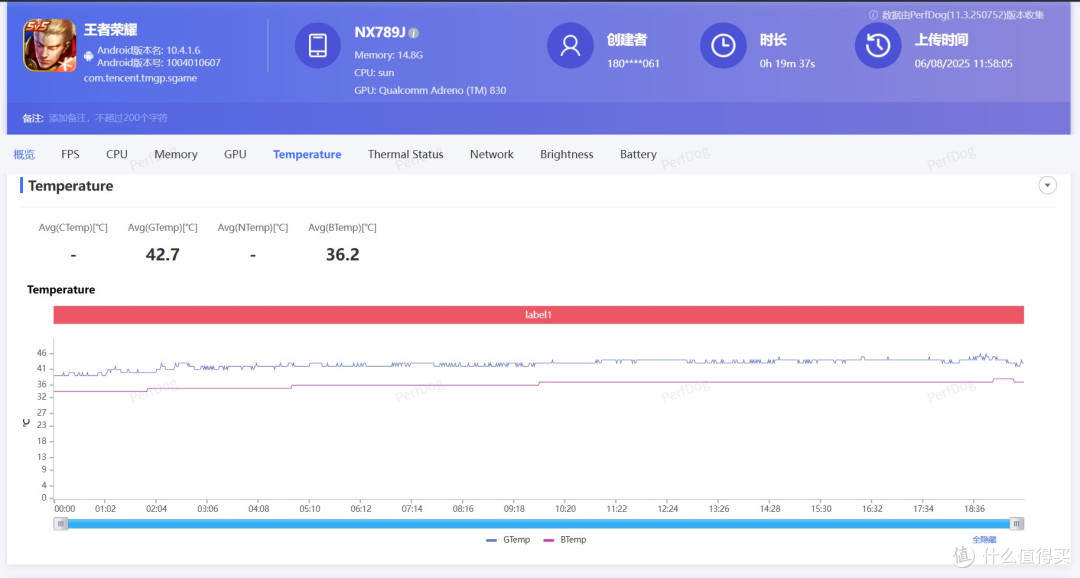The width and height of the screenshot is (1080, 578).
Task: Click the Avg(BTemp) value 36.2
Action: (342, 254)
